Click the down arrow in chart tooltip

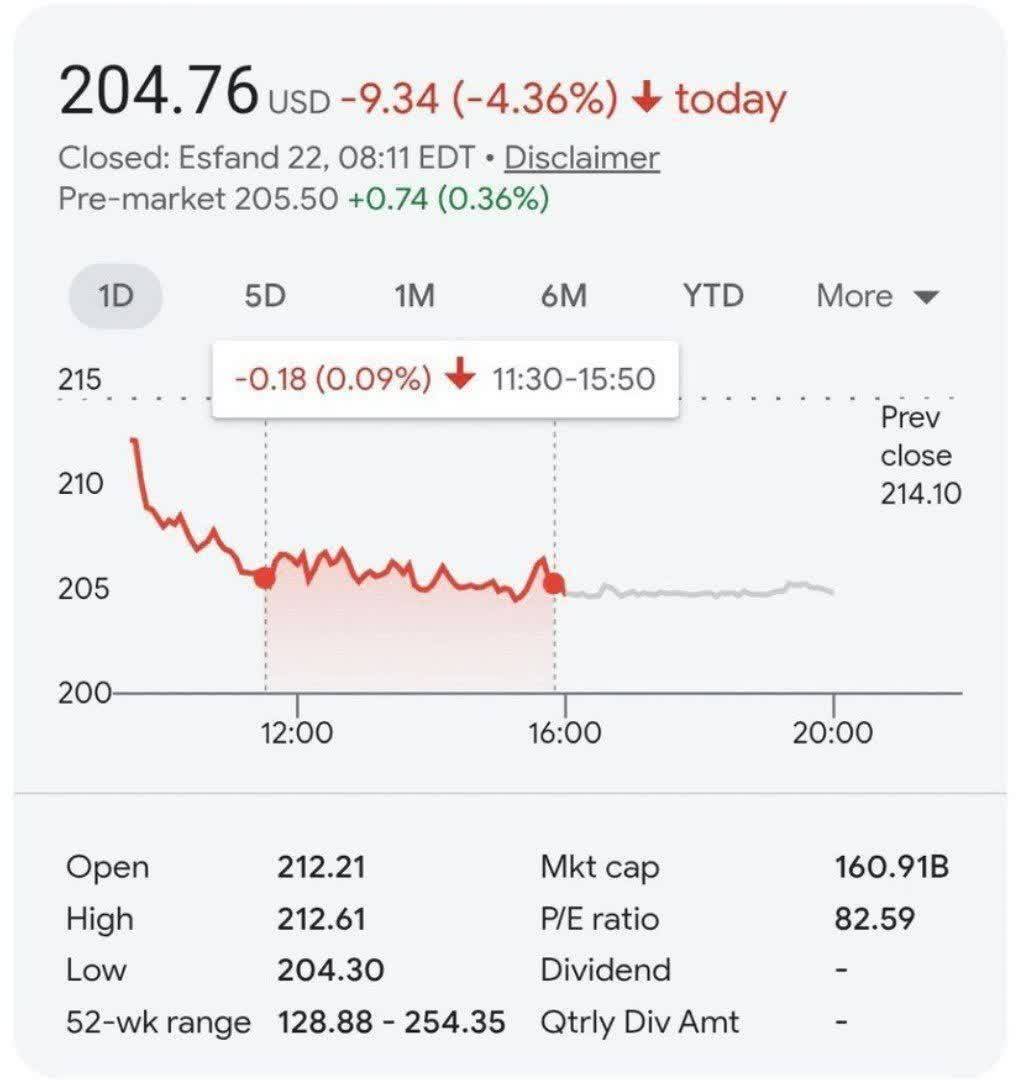point(461,378)
